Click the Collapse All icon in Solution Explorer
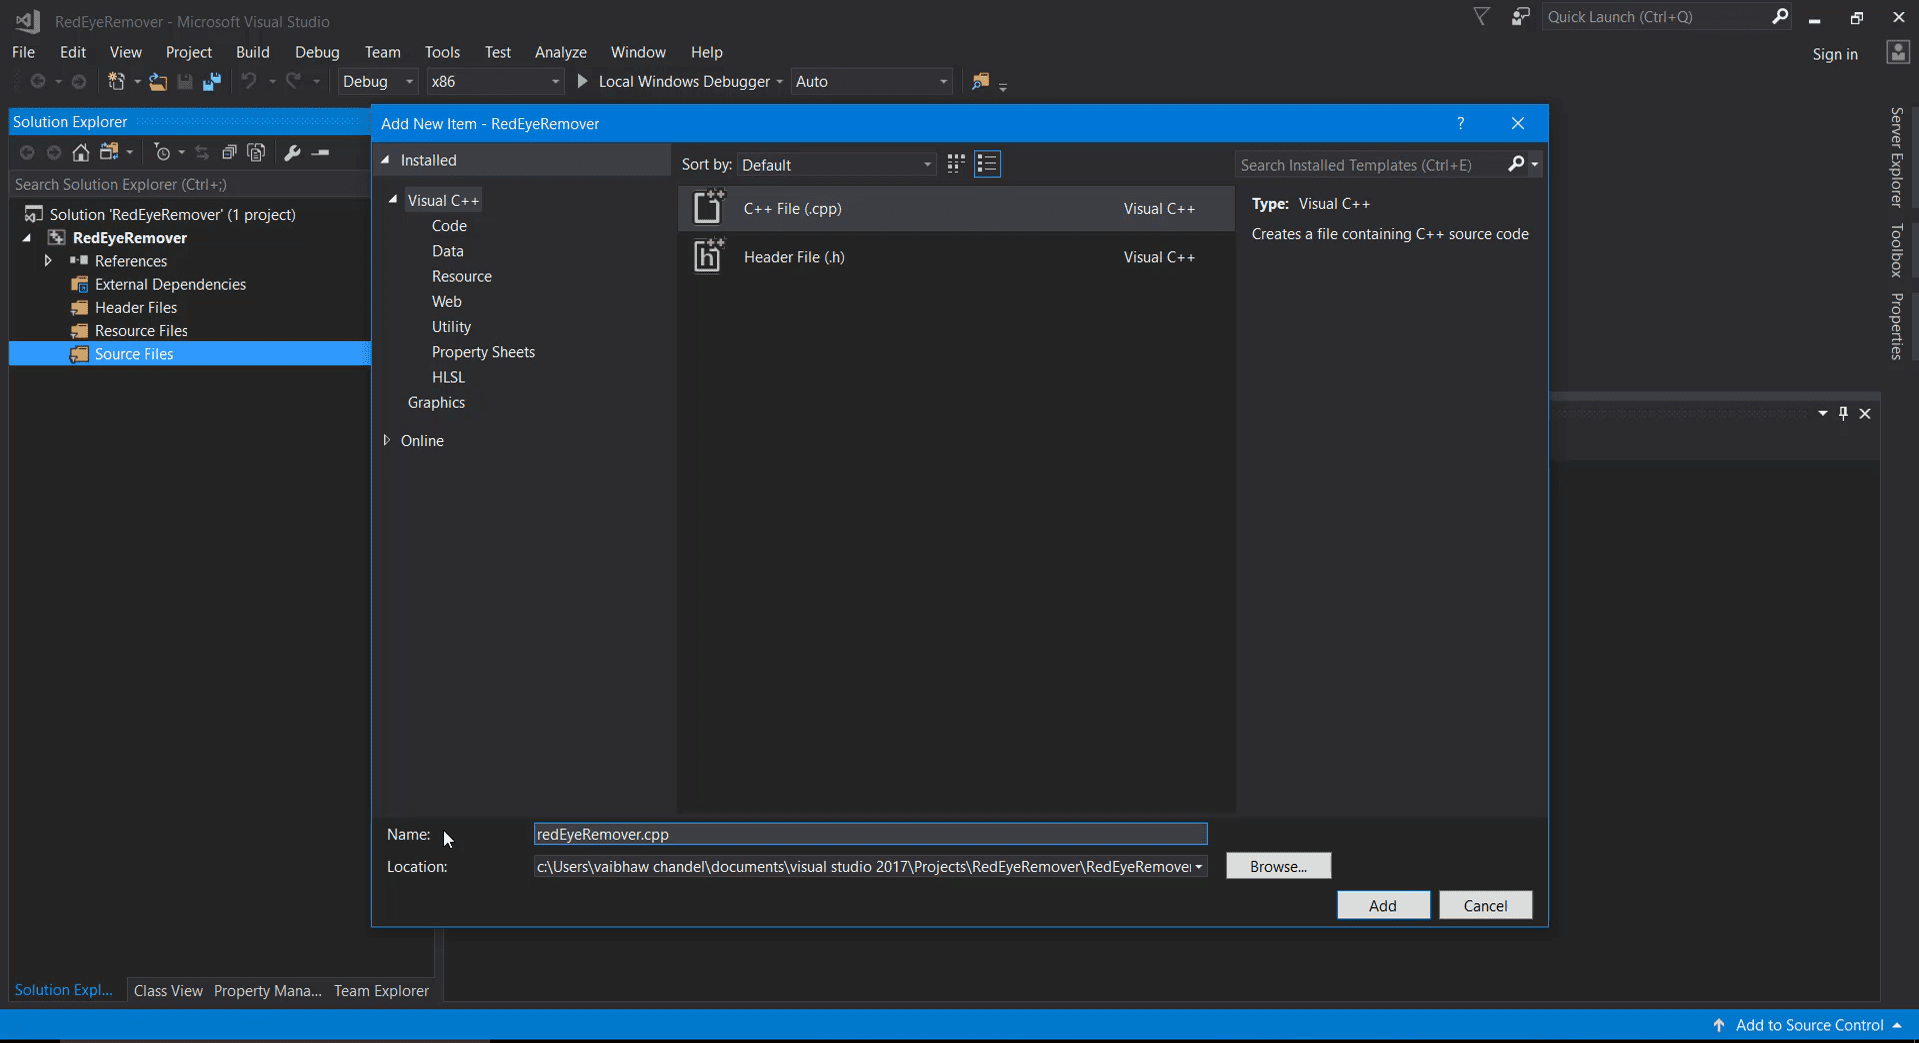 [229, 152]
